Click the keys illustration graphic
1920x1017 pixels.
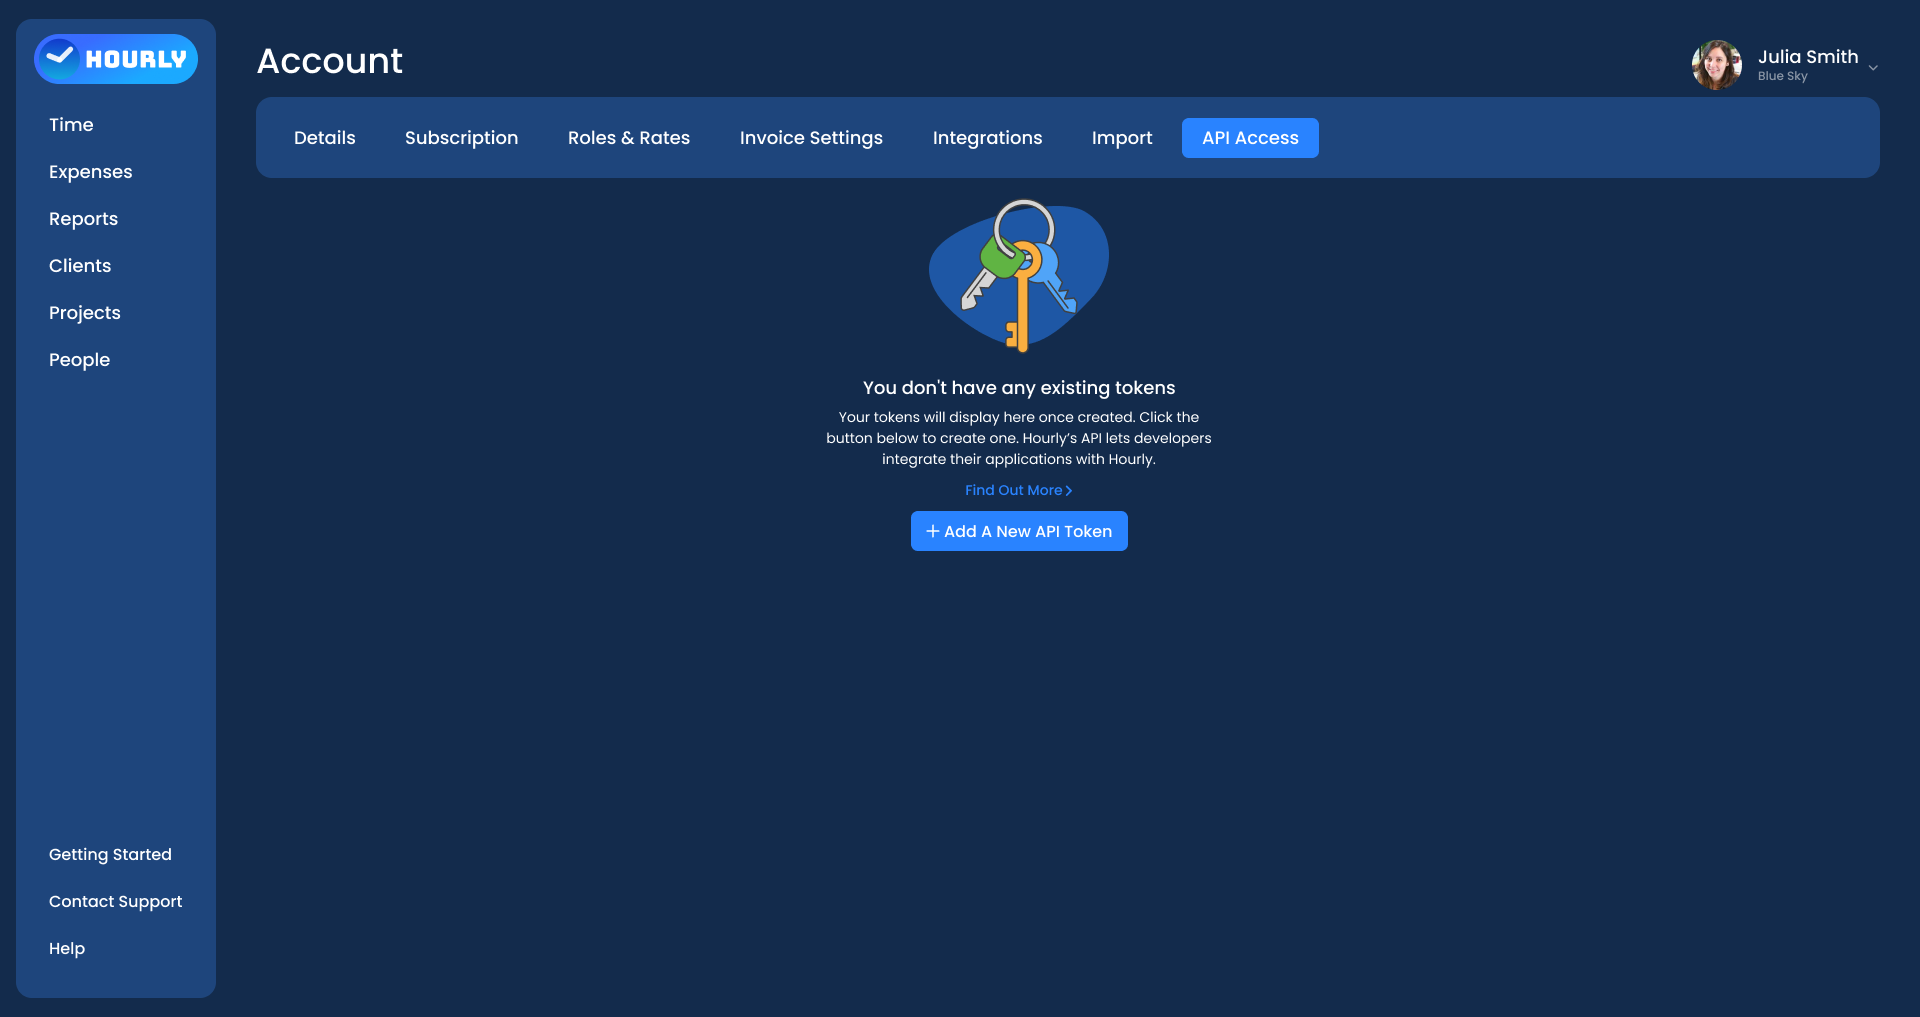point(1019,276)
